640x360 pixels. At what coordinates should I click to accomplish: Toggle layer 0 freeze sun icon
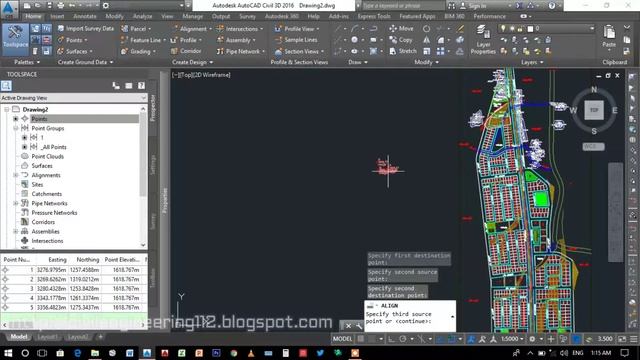(512, 29)
